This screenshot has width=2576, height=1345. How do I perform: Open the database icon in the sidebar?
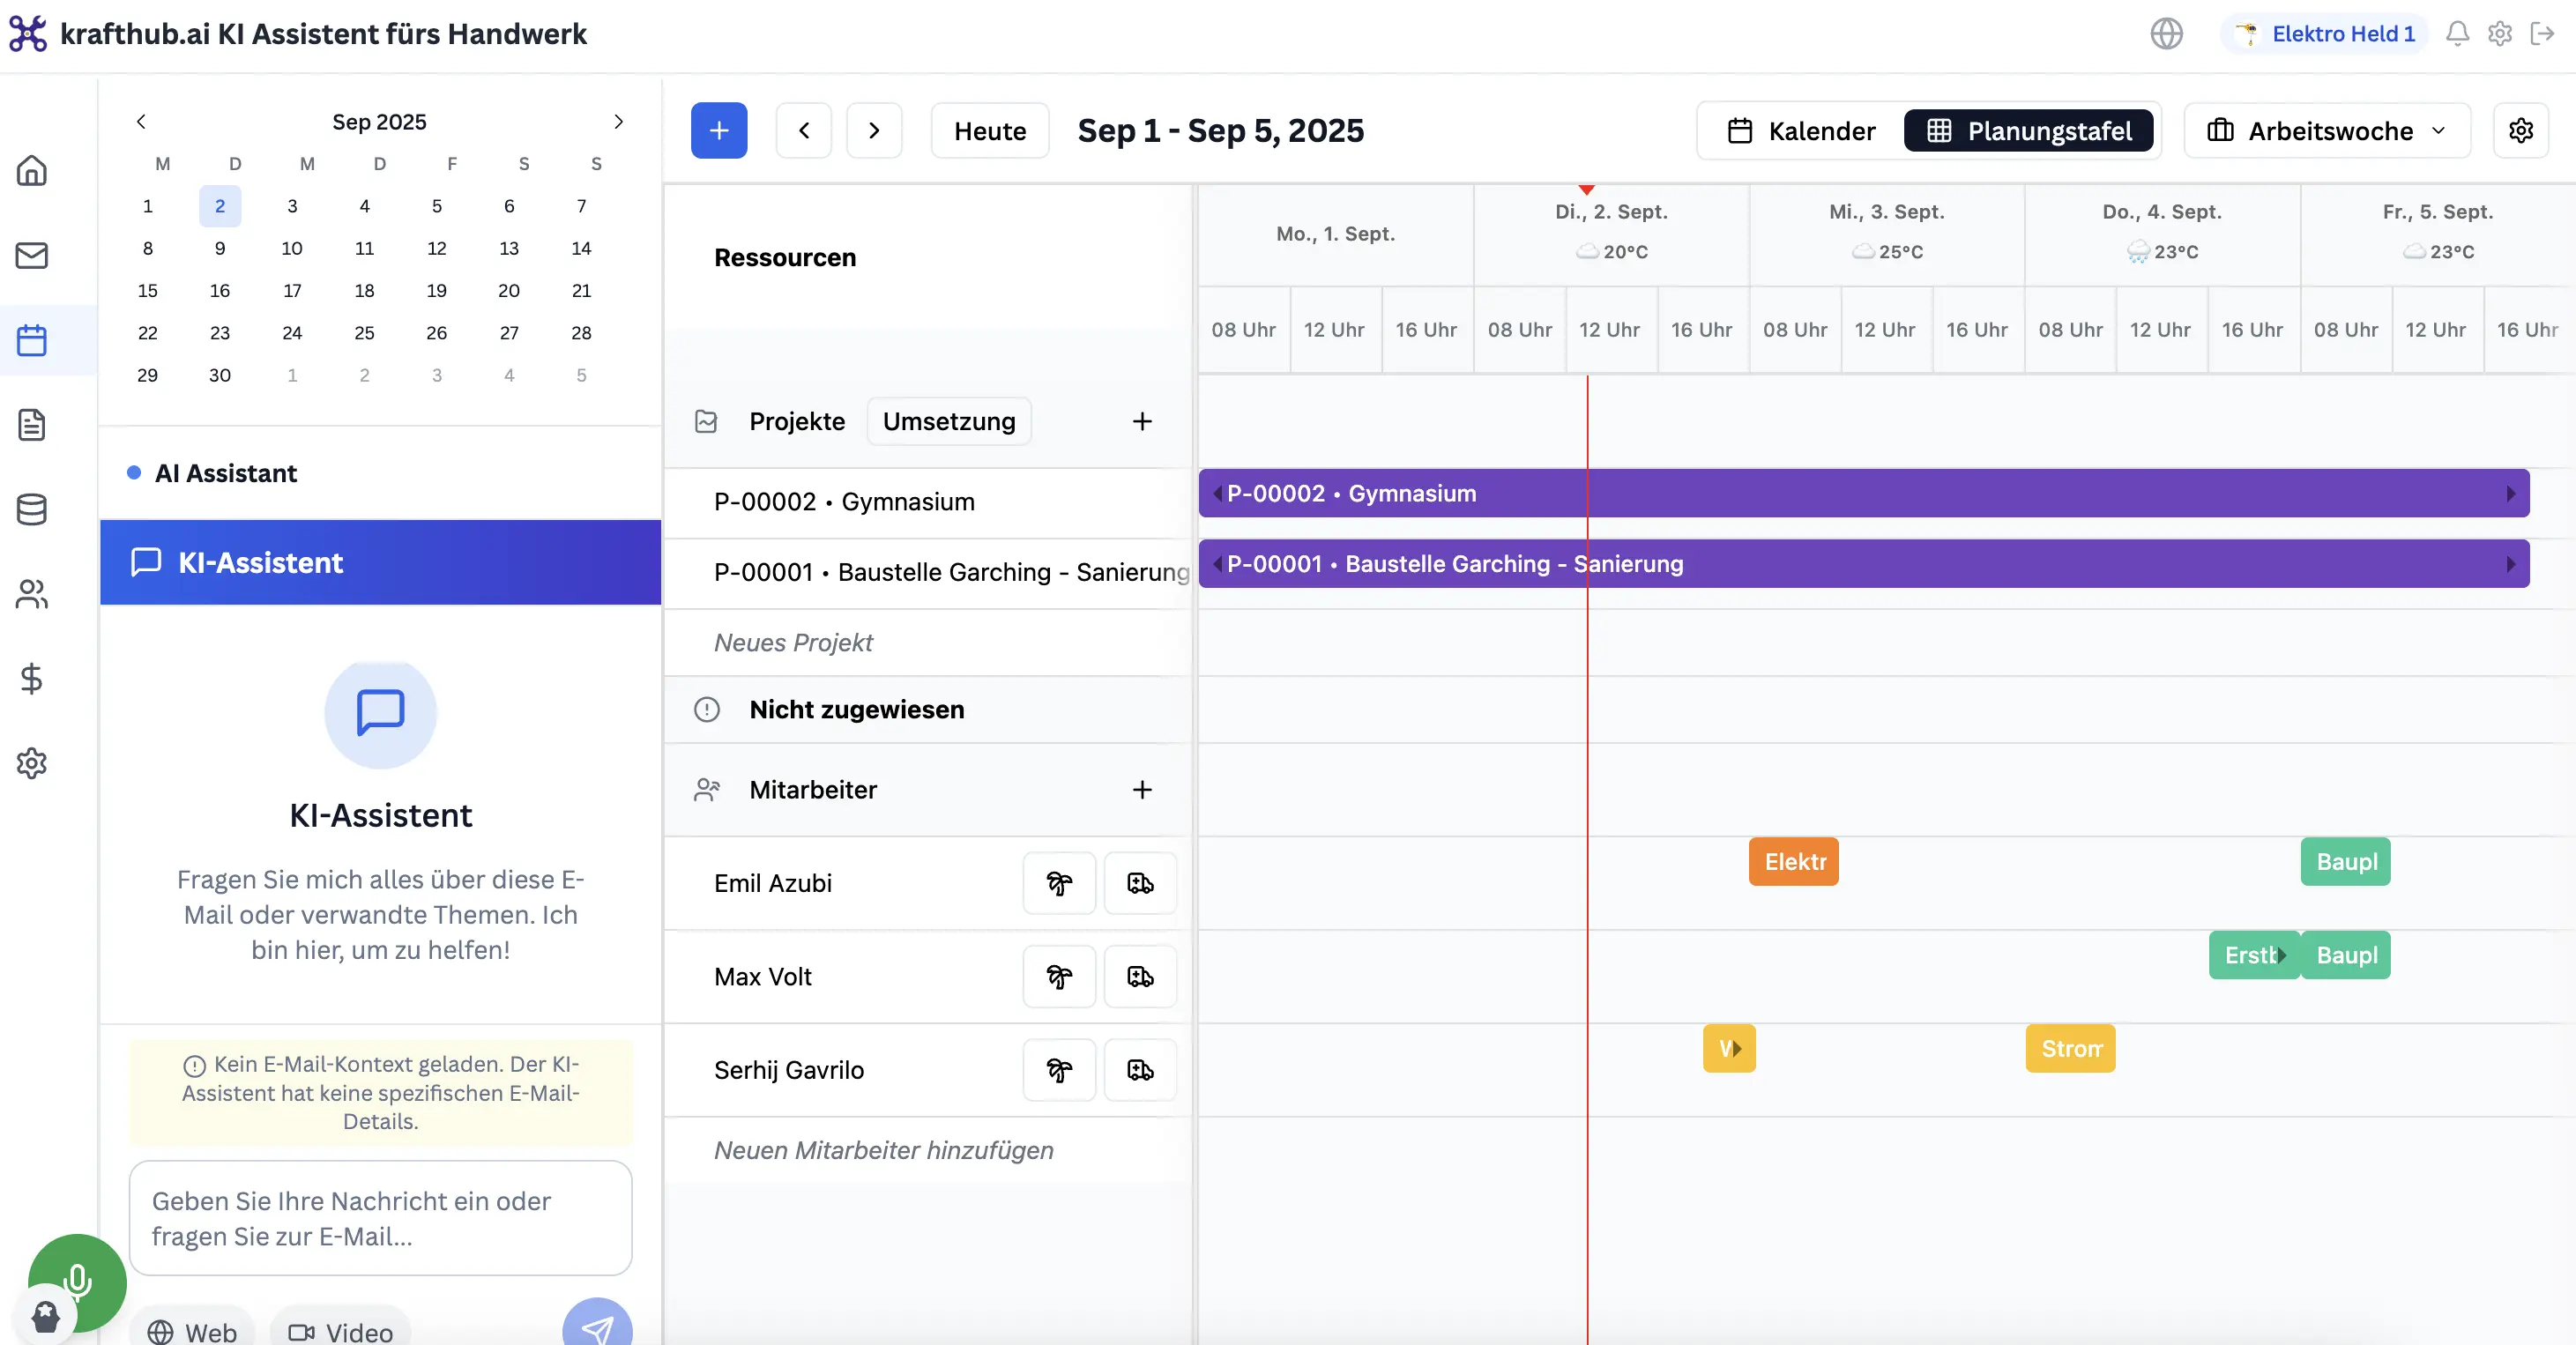tap(31, 509)
